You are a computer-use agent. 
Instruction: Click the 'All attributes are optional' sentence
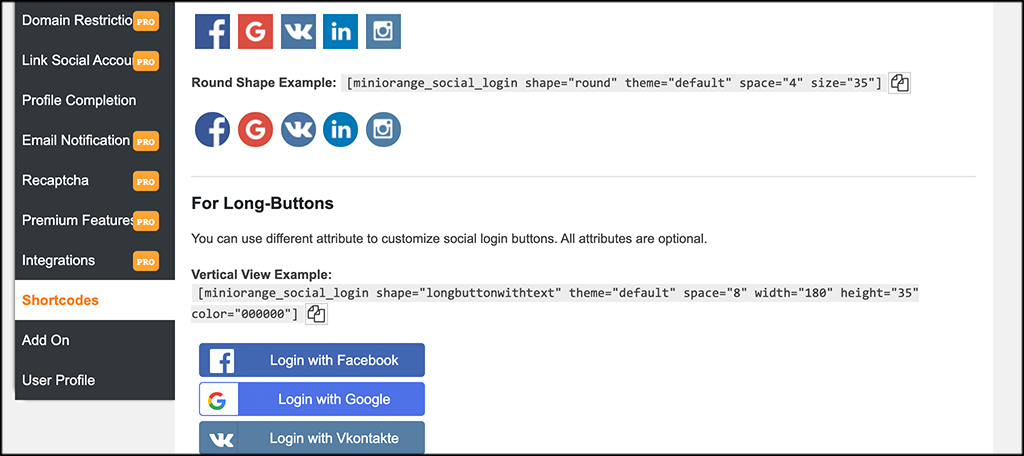(633, 238)
